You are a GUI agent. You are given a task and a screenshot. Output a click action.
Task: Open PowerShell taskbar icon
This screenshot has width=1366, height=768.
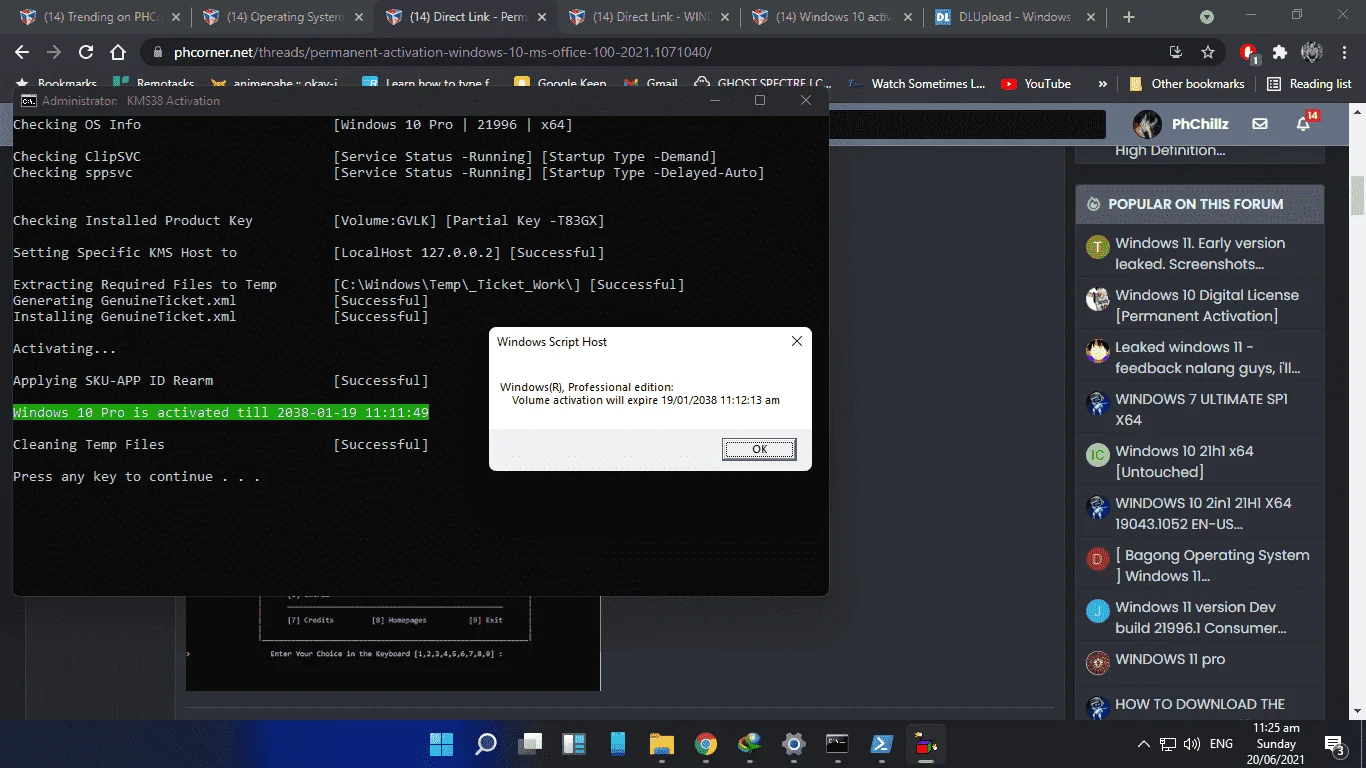pyautogui.click(x=881, y=744)
